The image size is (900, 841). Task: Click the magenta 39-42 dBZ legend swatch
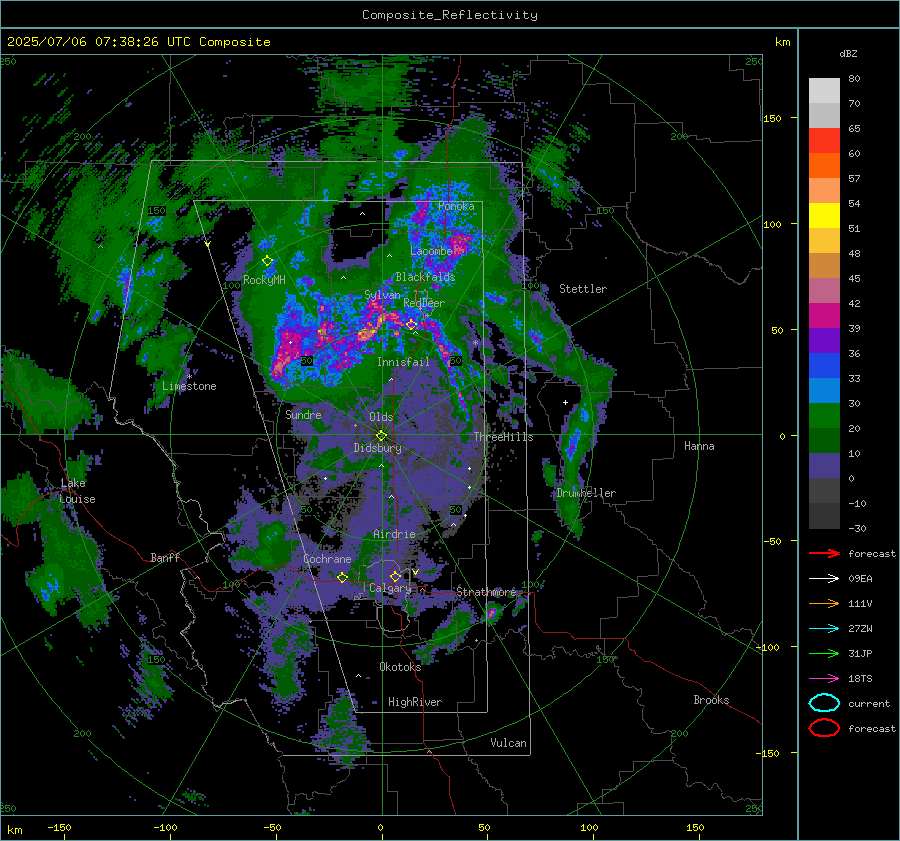(x=824, y=315)
